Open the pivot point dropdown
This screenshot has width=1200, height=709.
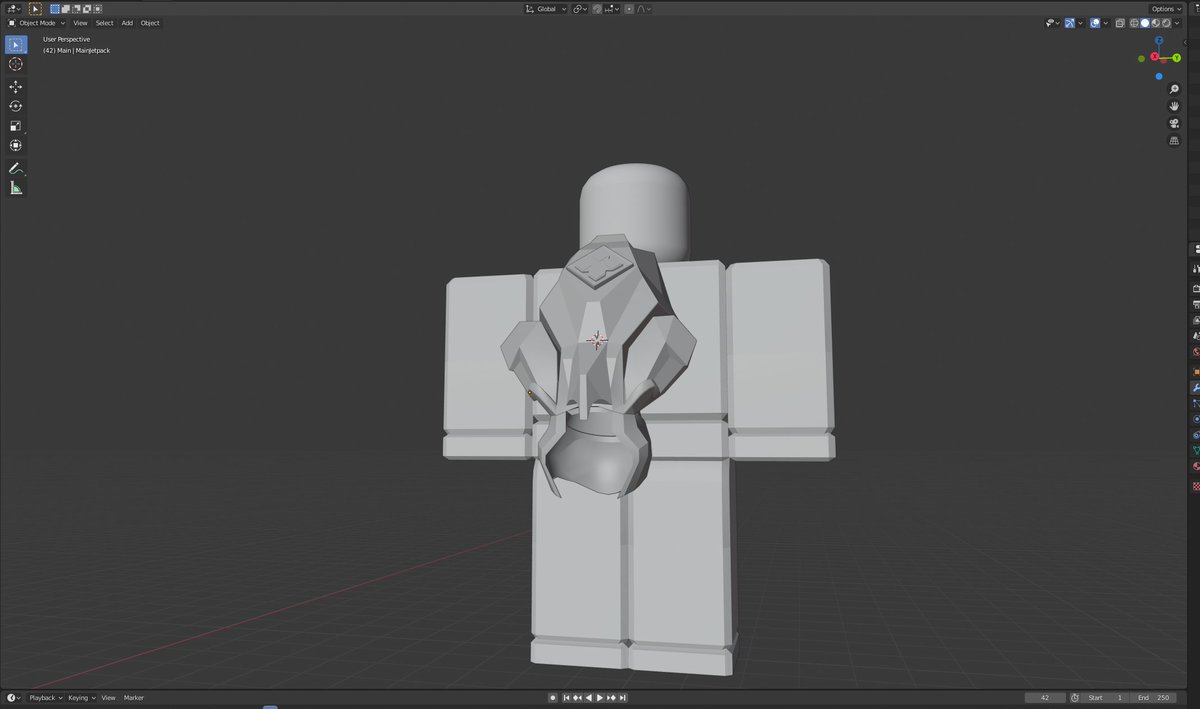[580, 9]
